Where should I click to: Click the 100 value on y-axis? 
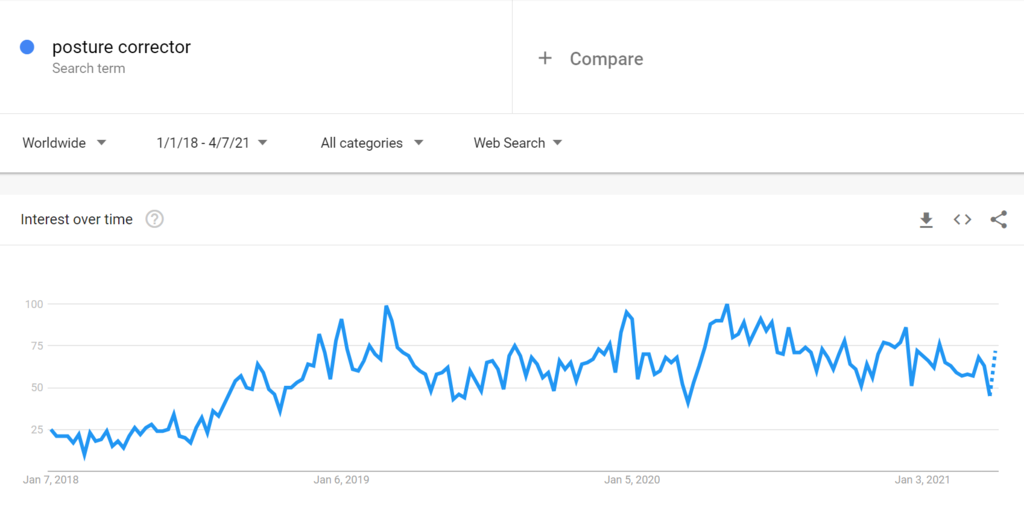point(36,304)
